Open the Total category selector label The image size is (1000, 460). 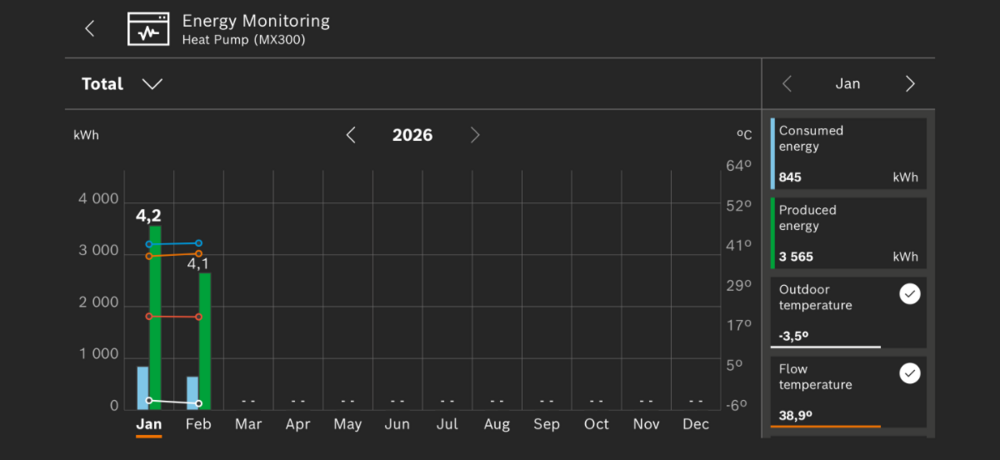click(x=102, y=84)
